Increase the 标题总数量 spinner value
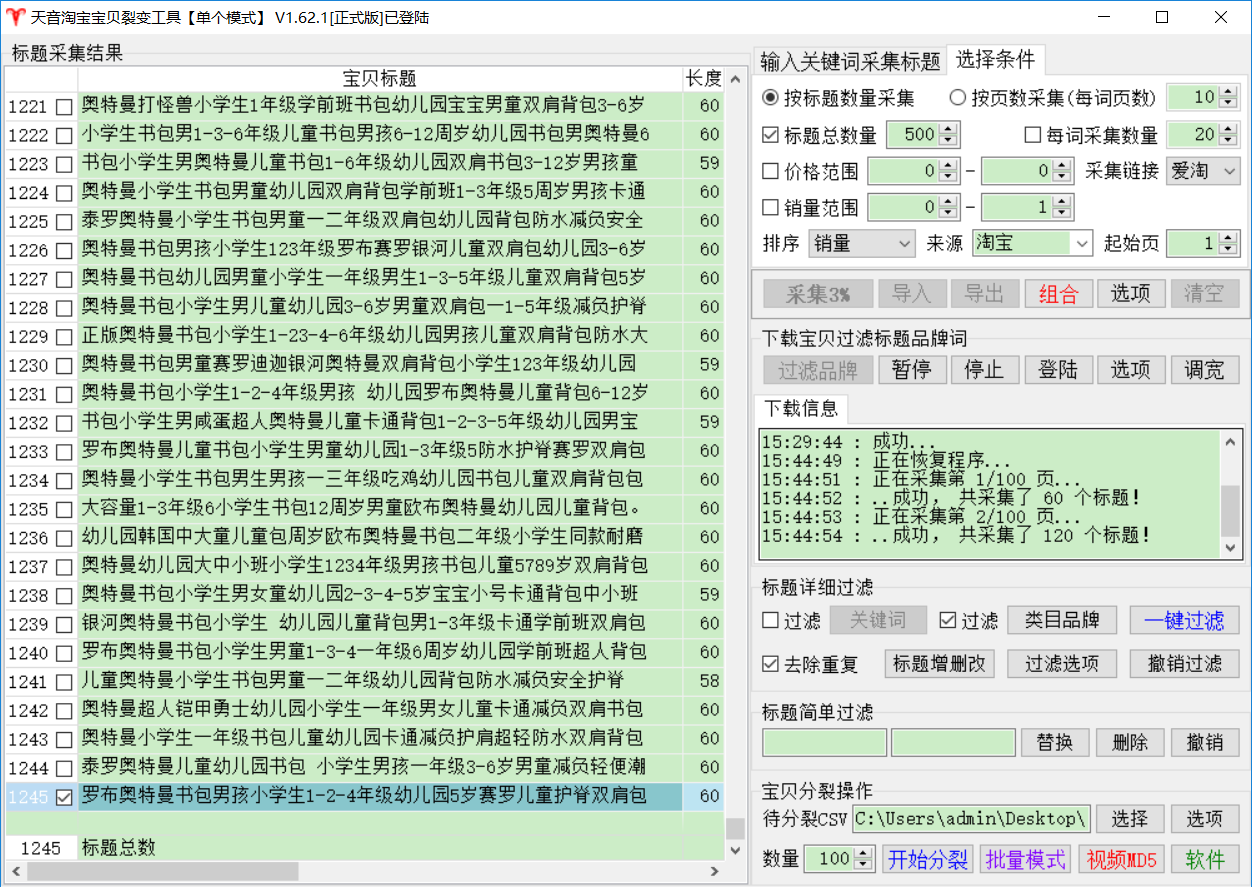This screenshot has height=887, width=1252. coord(947,130)
